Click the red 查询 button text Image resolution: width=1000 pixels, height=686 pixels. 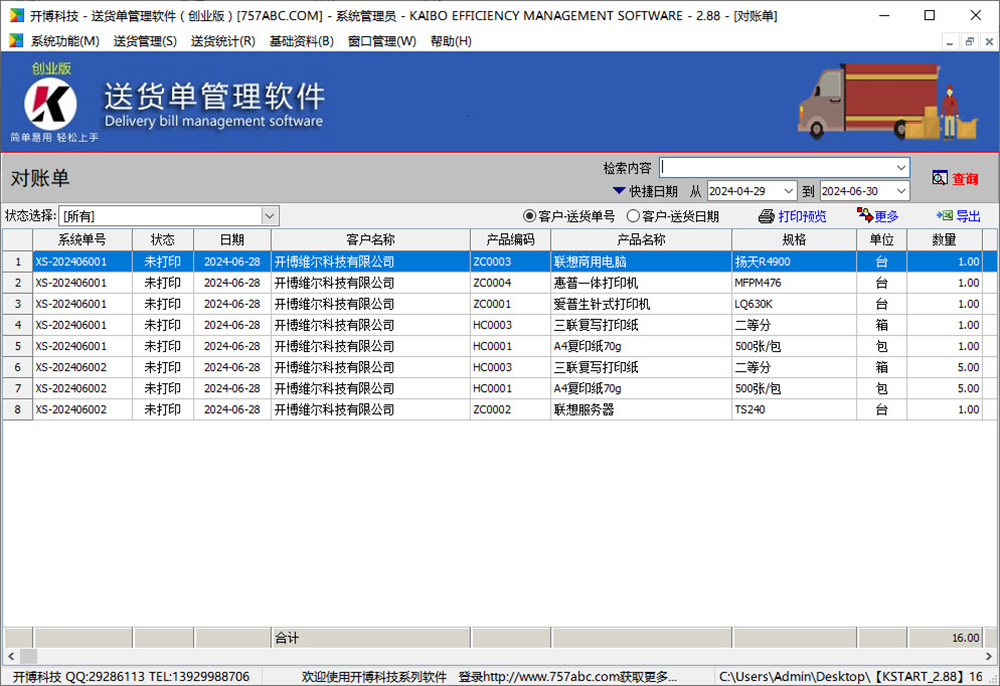[x=965, y=179]
